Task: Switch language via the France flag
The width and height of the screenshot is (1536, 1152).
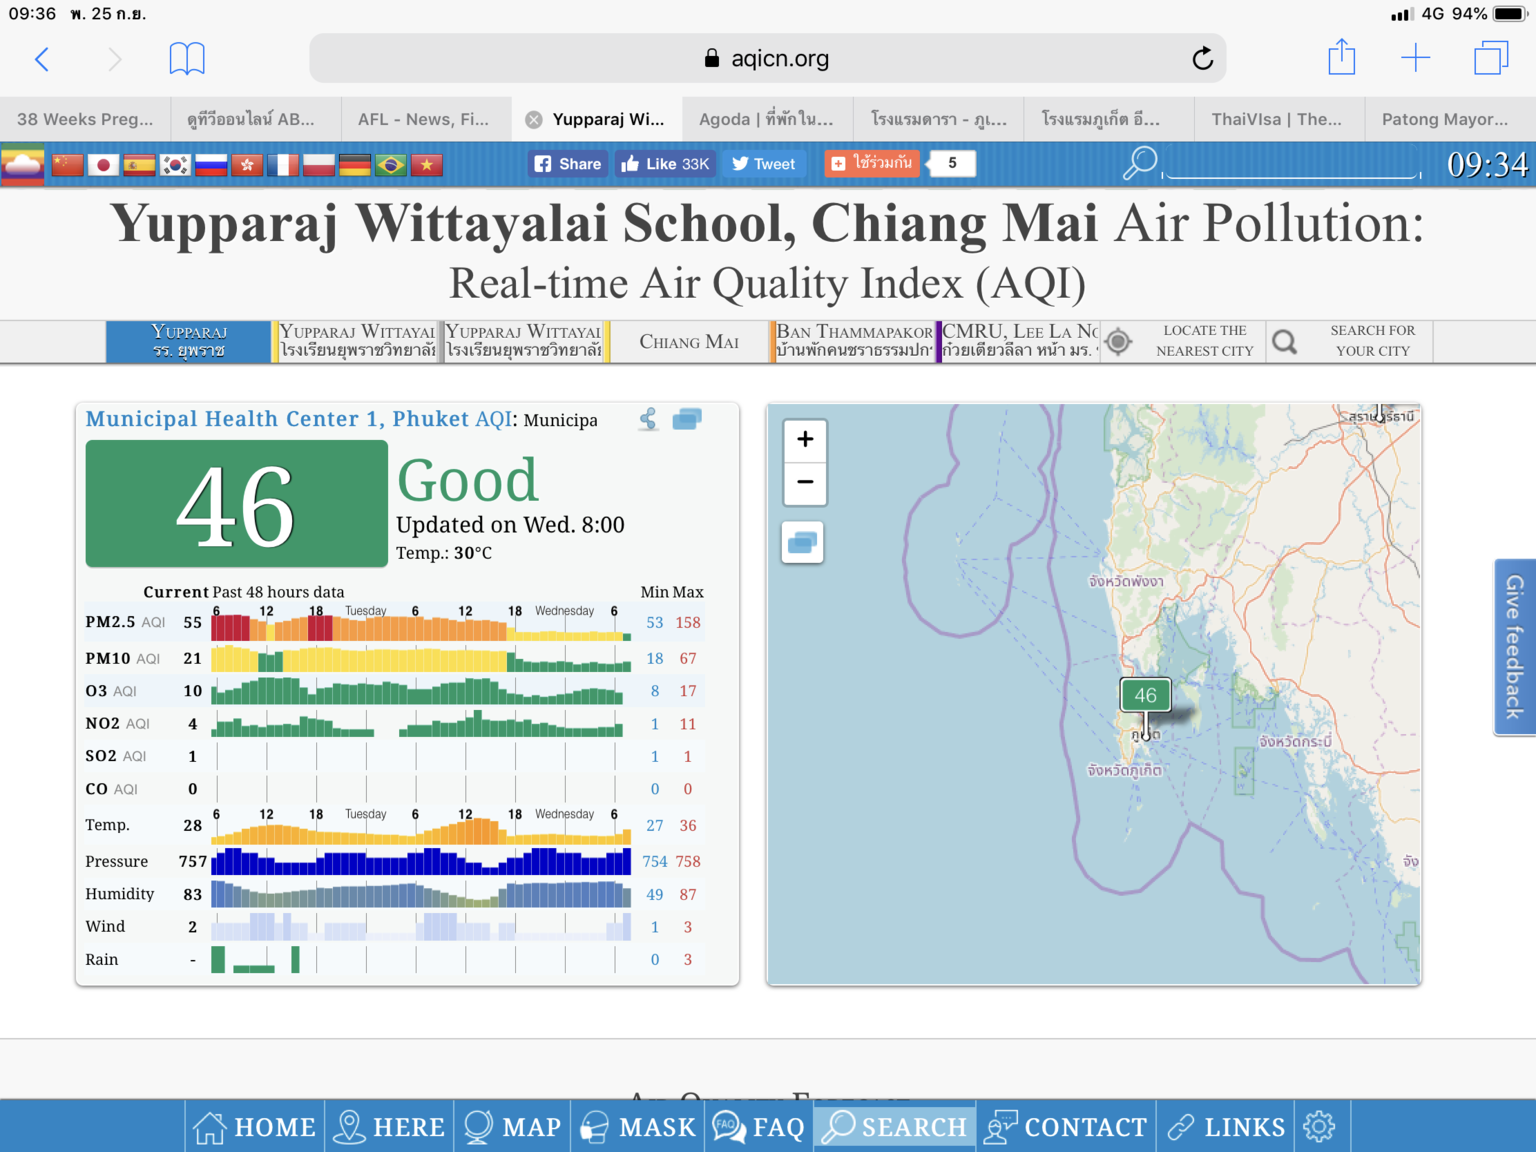Action: pos(283,165)
